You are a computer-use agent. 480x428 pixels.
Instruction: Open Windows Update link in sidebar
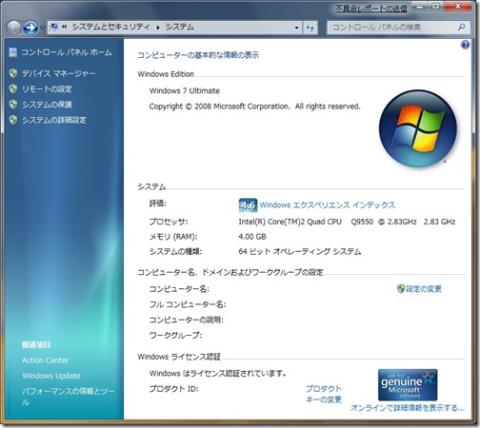point(51,376)
